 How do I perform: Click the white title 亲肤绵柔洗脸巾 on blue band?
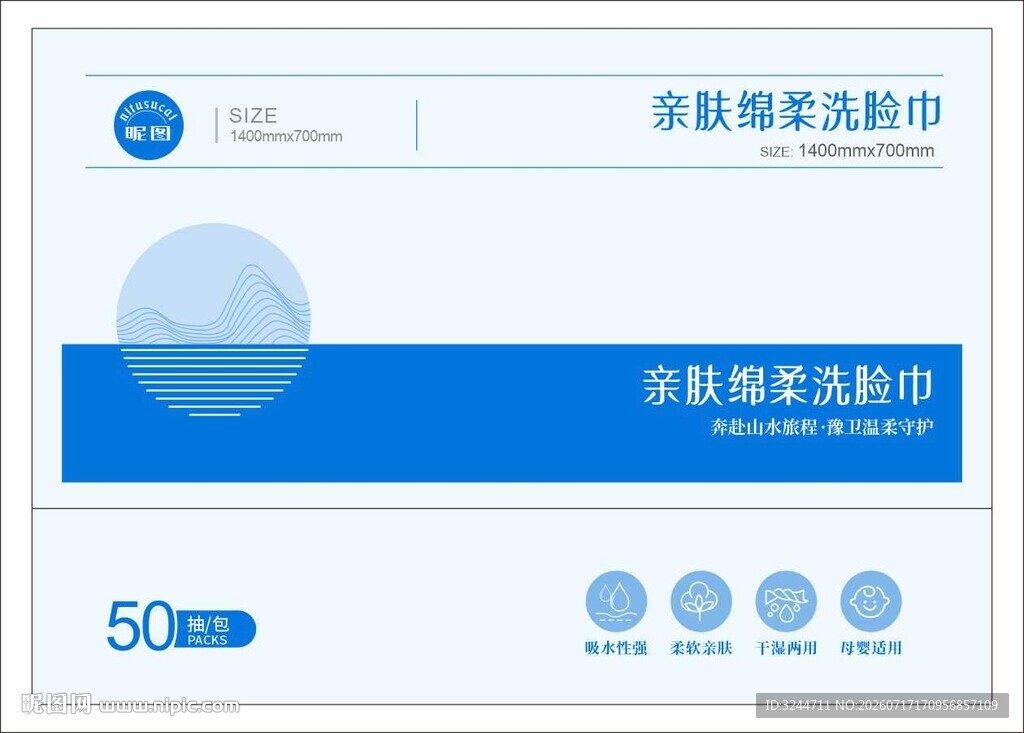(787, 385)
